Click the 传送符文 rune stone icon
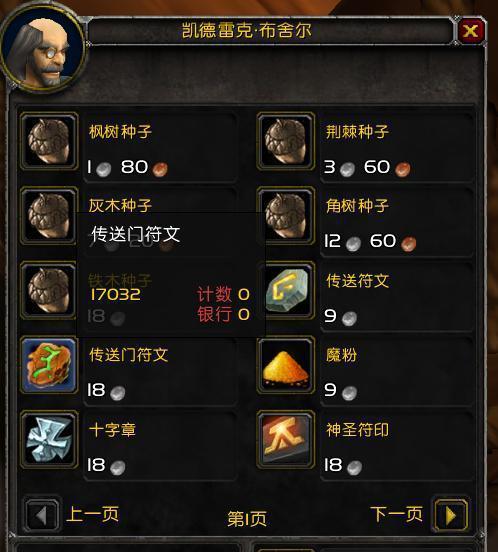This screenshot has width=498, height=552. click(285, 290)
